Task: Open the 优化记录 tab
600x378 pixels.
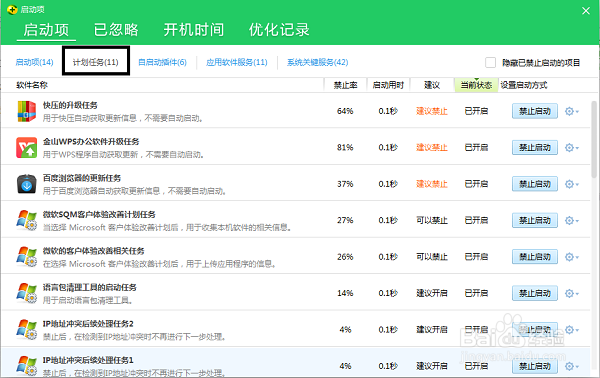Action: coord(279,30)
